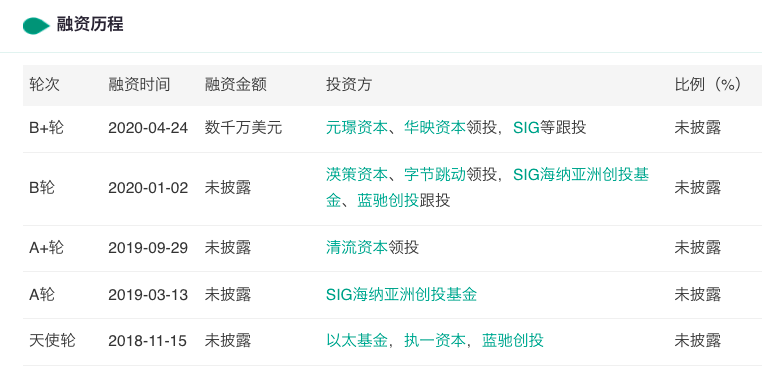Open 华映资本 investor link

435,127
